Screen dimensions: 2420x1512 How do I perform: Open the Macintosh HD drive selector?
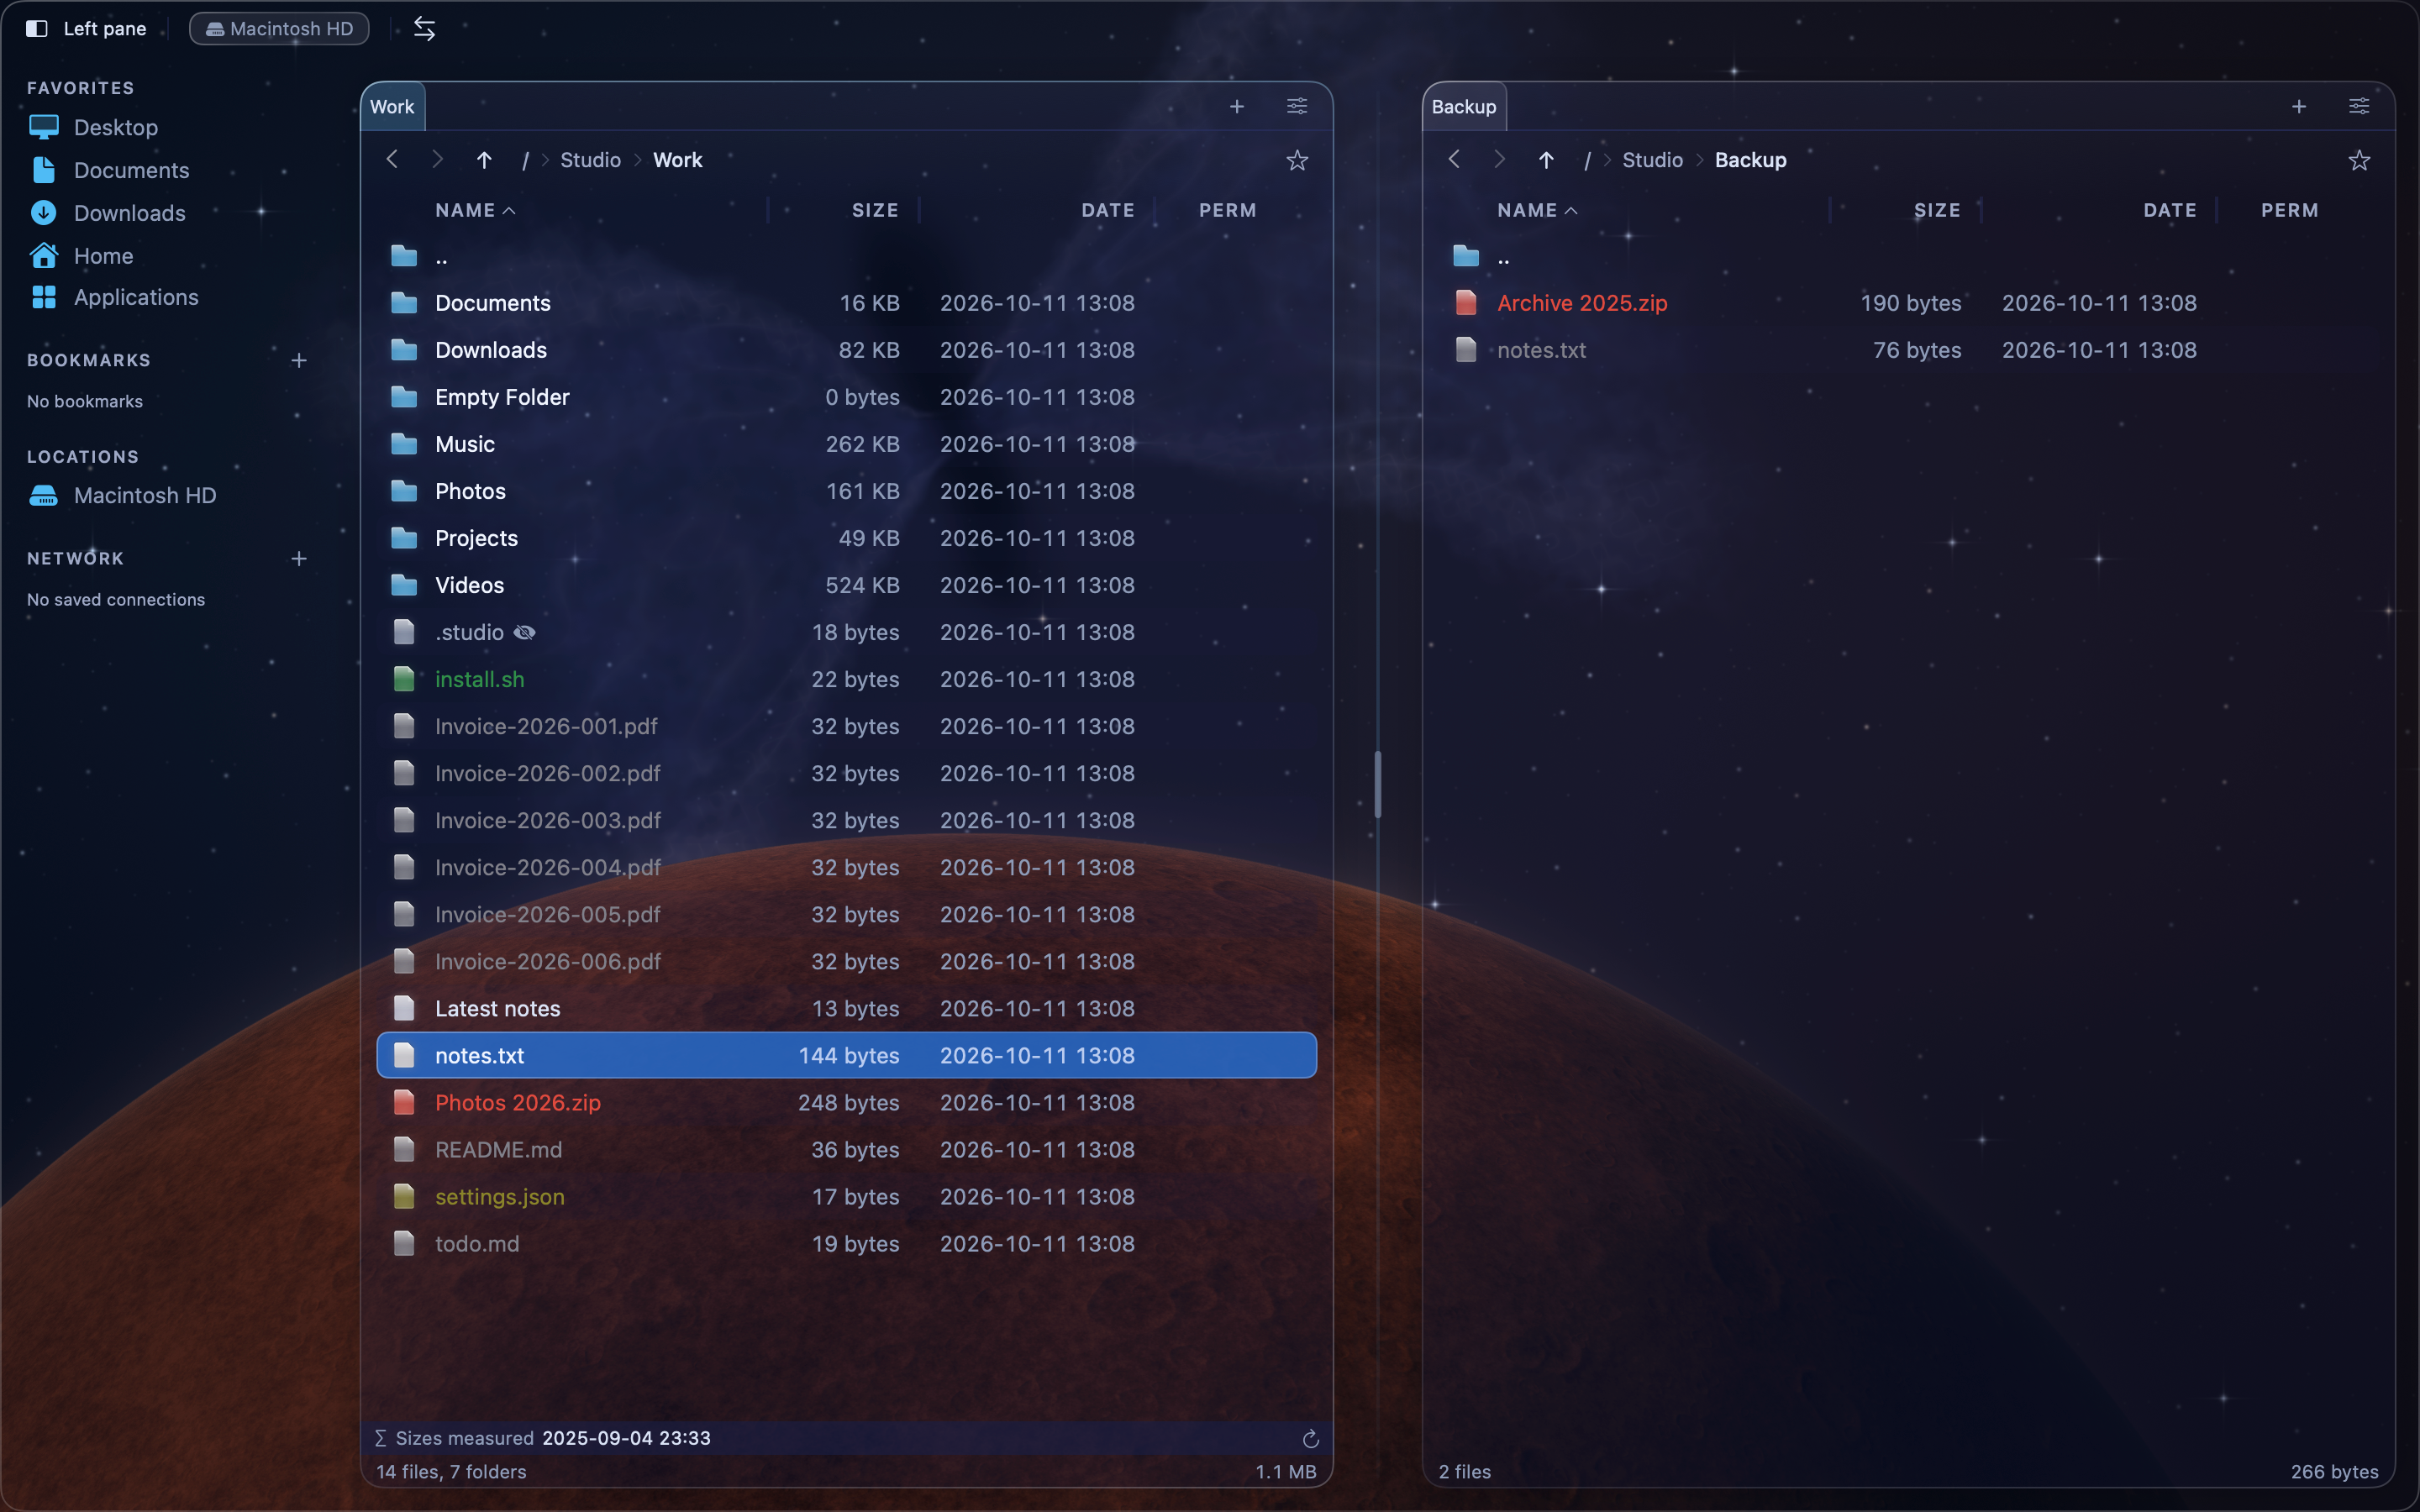coord(279,28)
